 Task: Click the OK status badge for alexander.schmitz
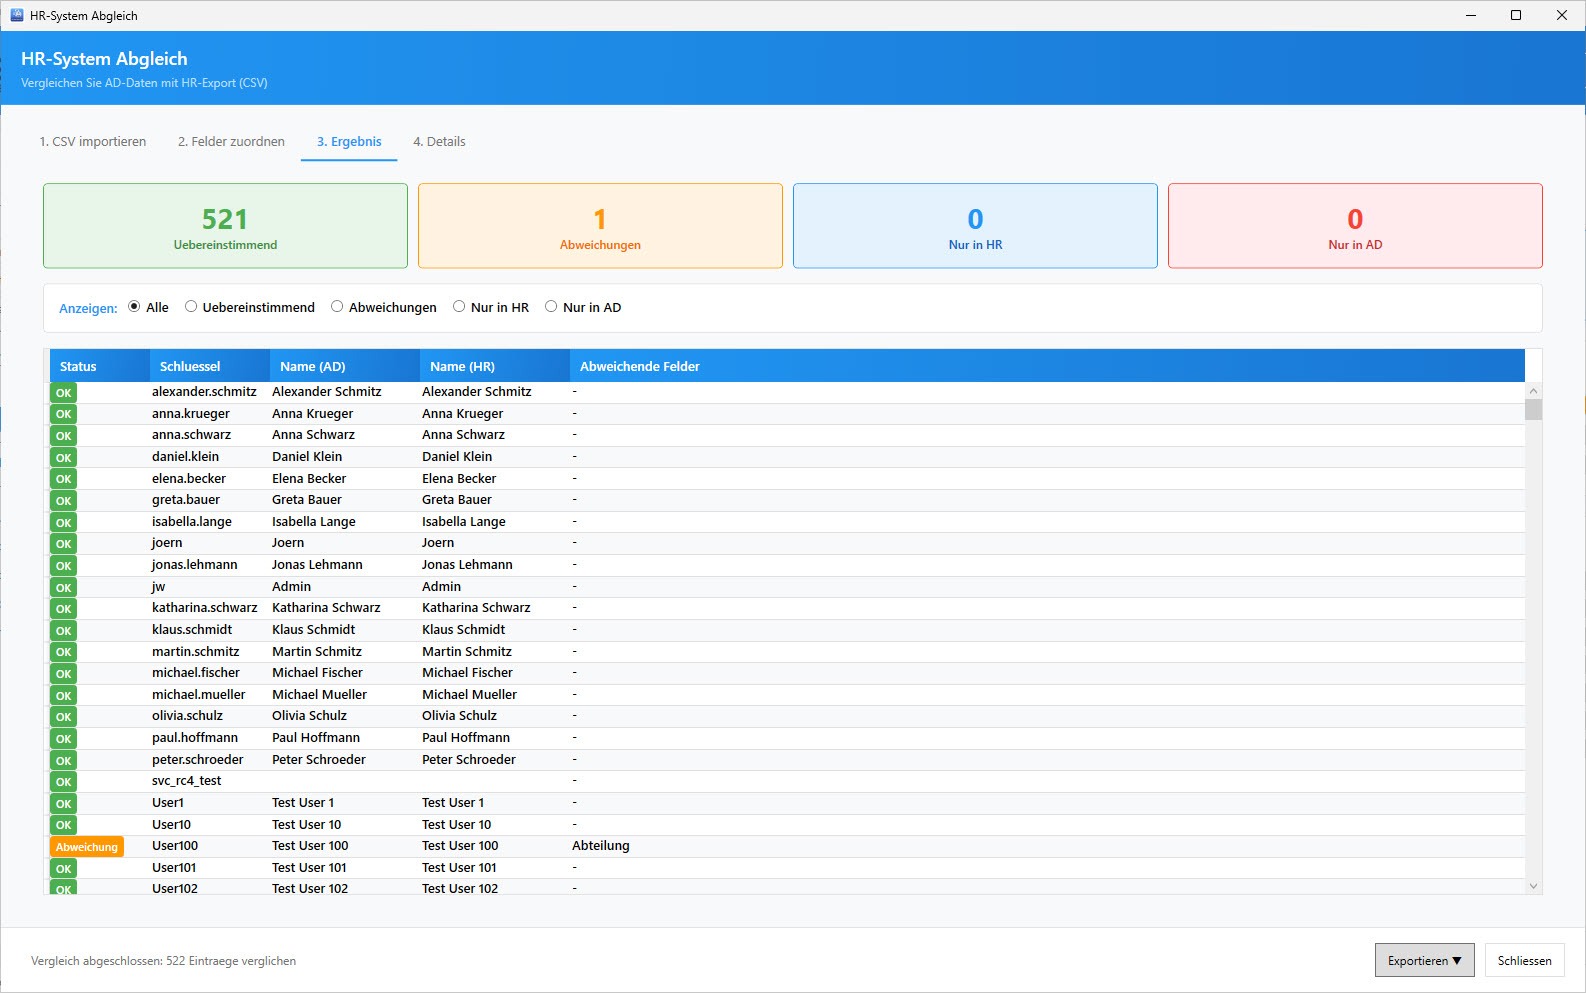[x=64, y=393]
